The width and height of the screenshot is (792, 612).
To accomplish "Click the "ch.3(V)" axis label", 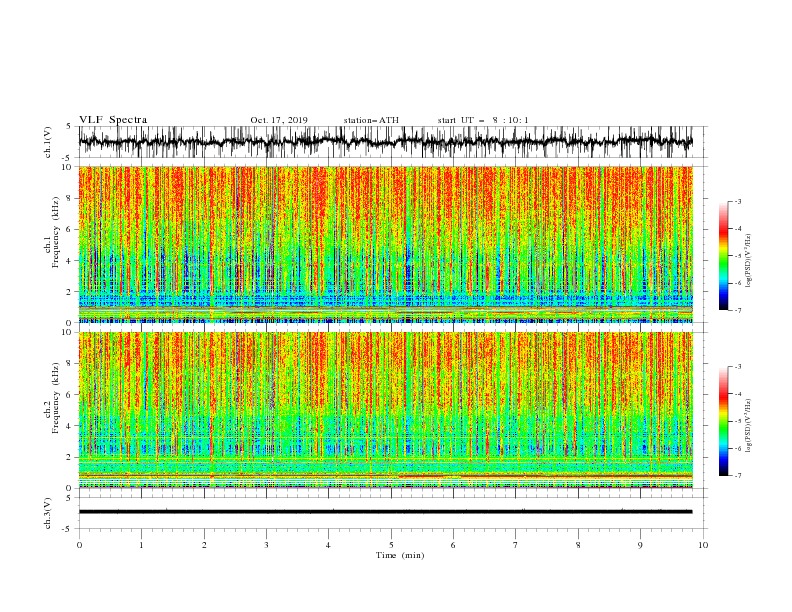I will point(48,513).
